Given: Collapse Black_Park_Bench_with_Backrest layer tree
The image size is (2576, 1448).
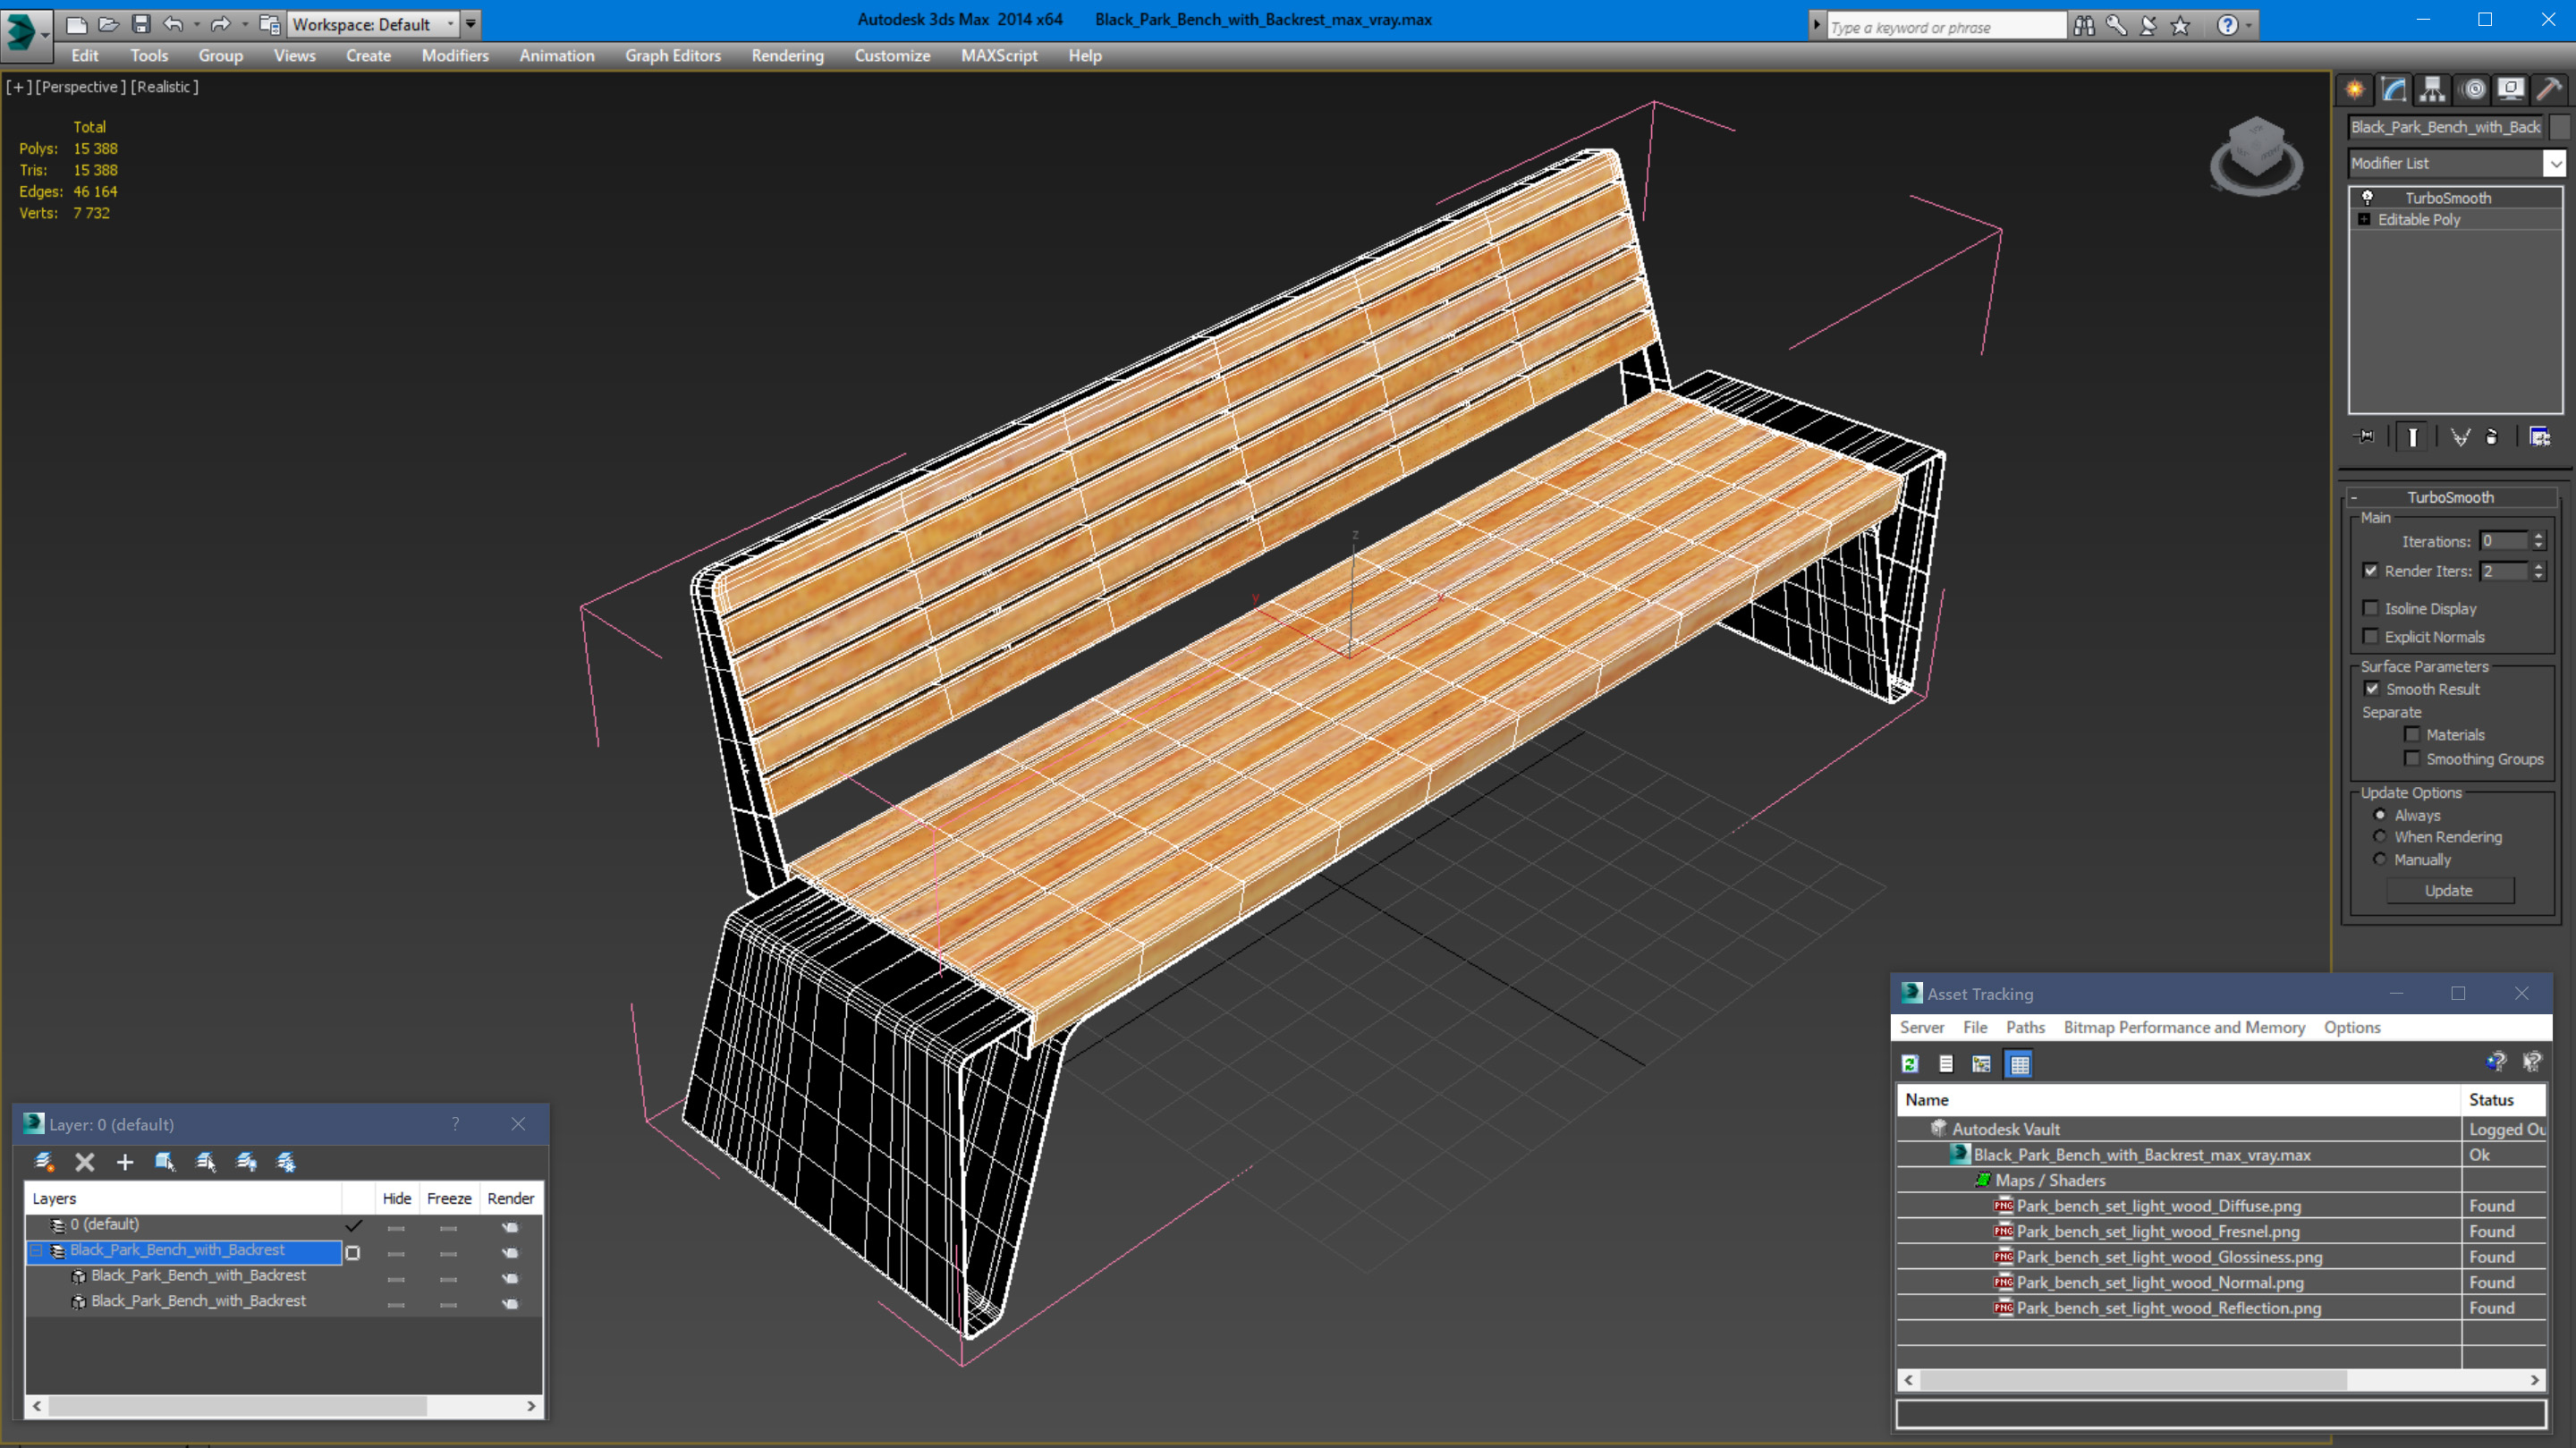Looking at the screenshot, I should click(37, 1251).
